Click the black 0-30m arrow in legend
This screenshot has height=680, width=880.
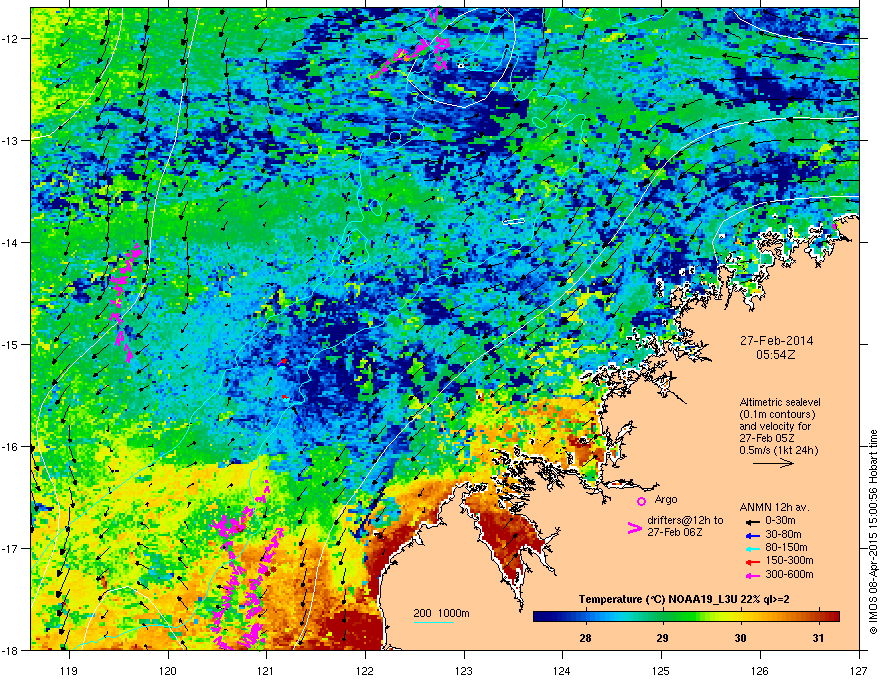tap(753, 521)
